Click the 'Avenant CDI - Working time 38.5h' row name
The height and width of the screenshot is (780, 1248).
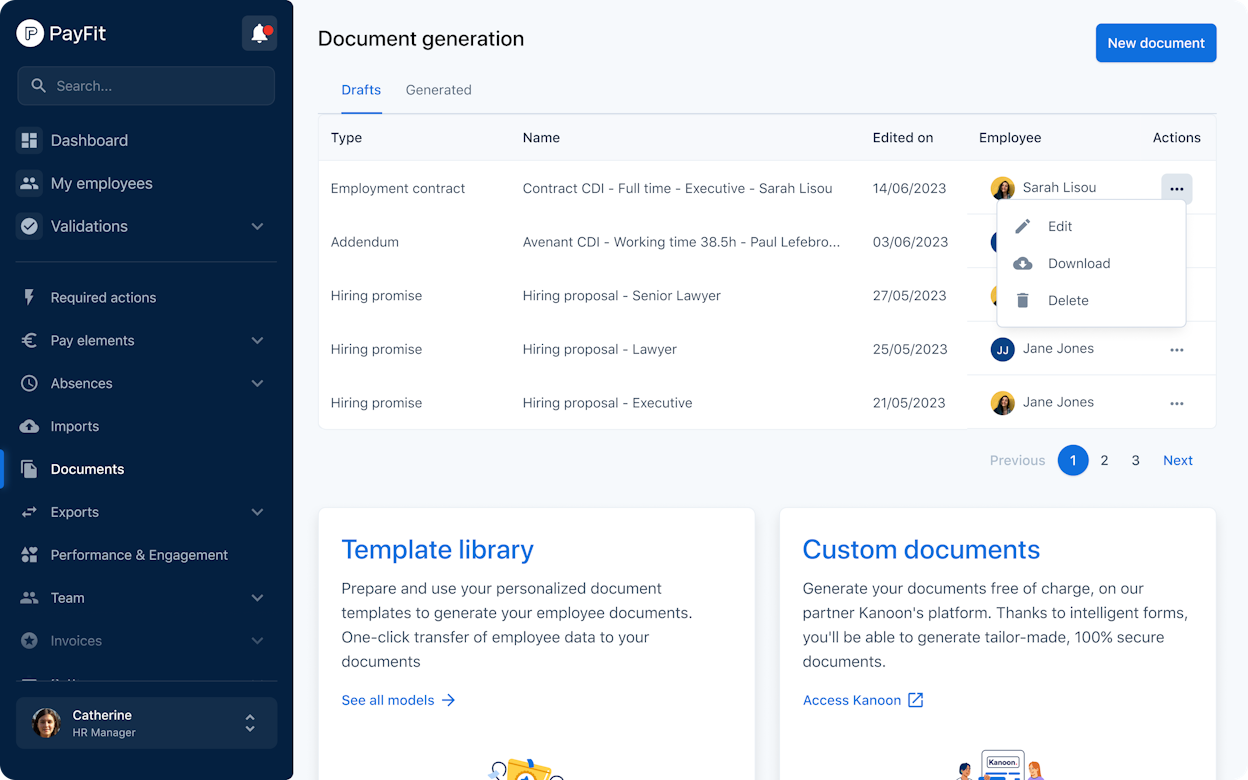681,242
